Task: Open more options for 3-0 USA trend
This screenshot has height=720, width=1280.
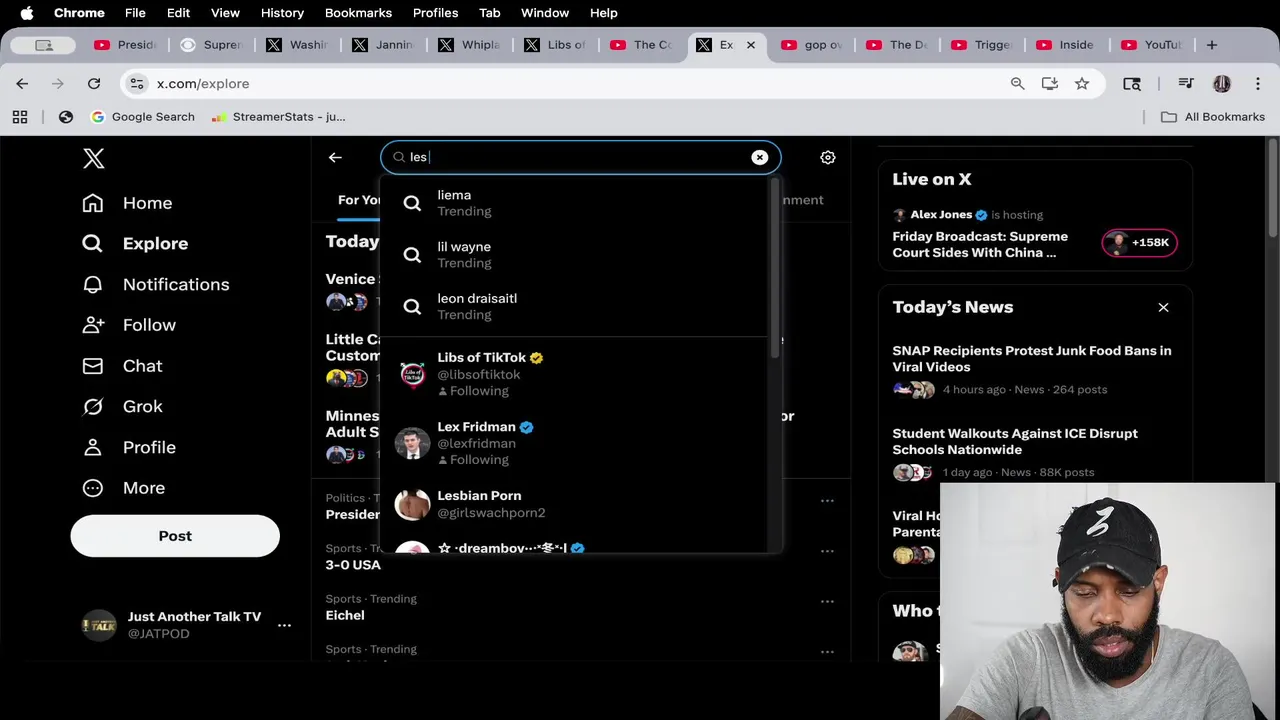Action: coord(827,551)
